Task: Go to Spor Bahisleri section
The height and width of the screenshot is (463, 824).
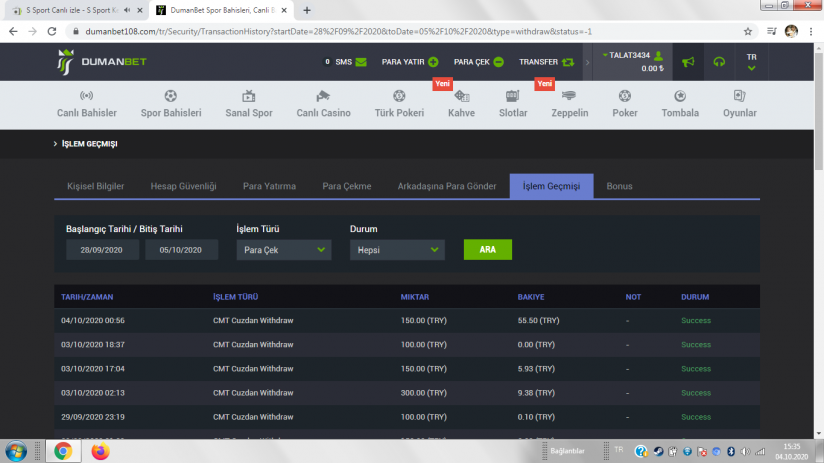Action: [x=171, y=104]
